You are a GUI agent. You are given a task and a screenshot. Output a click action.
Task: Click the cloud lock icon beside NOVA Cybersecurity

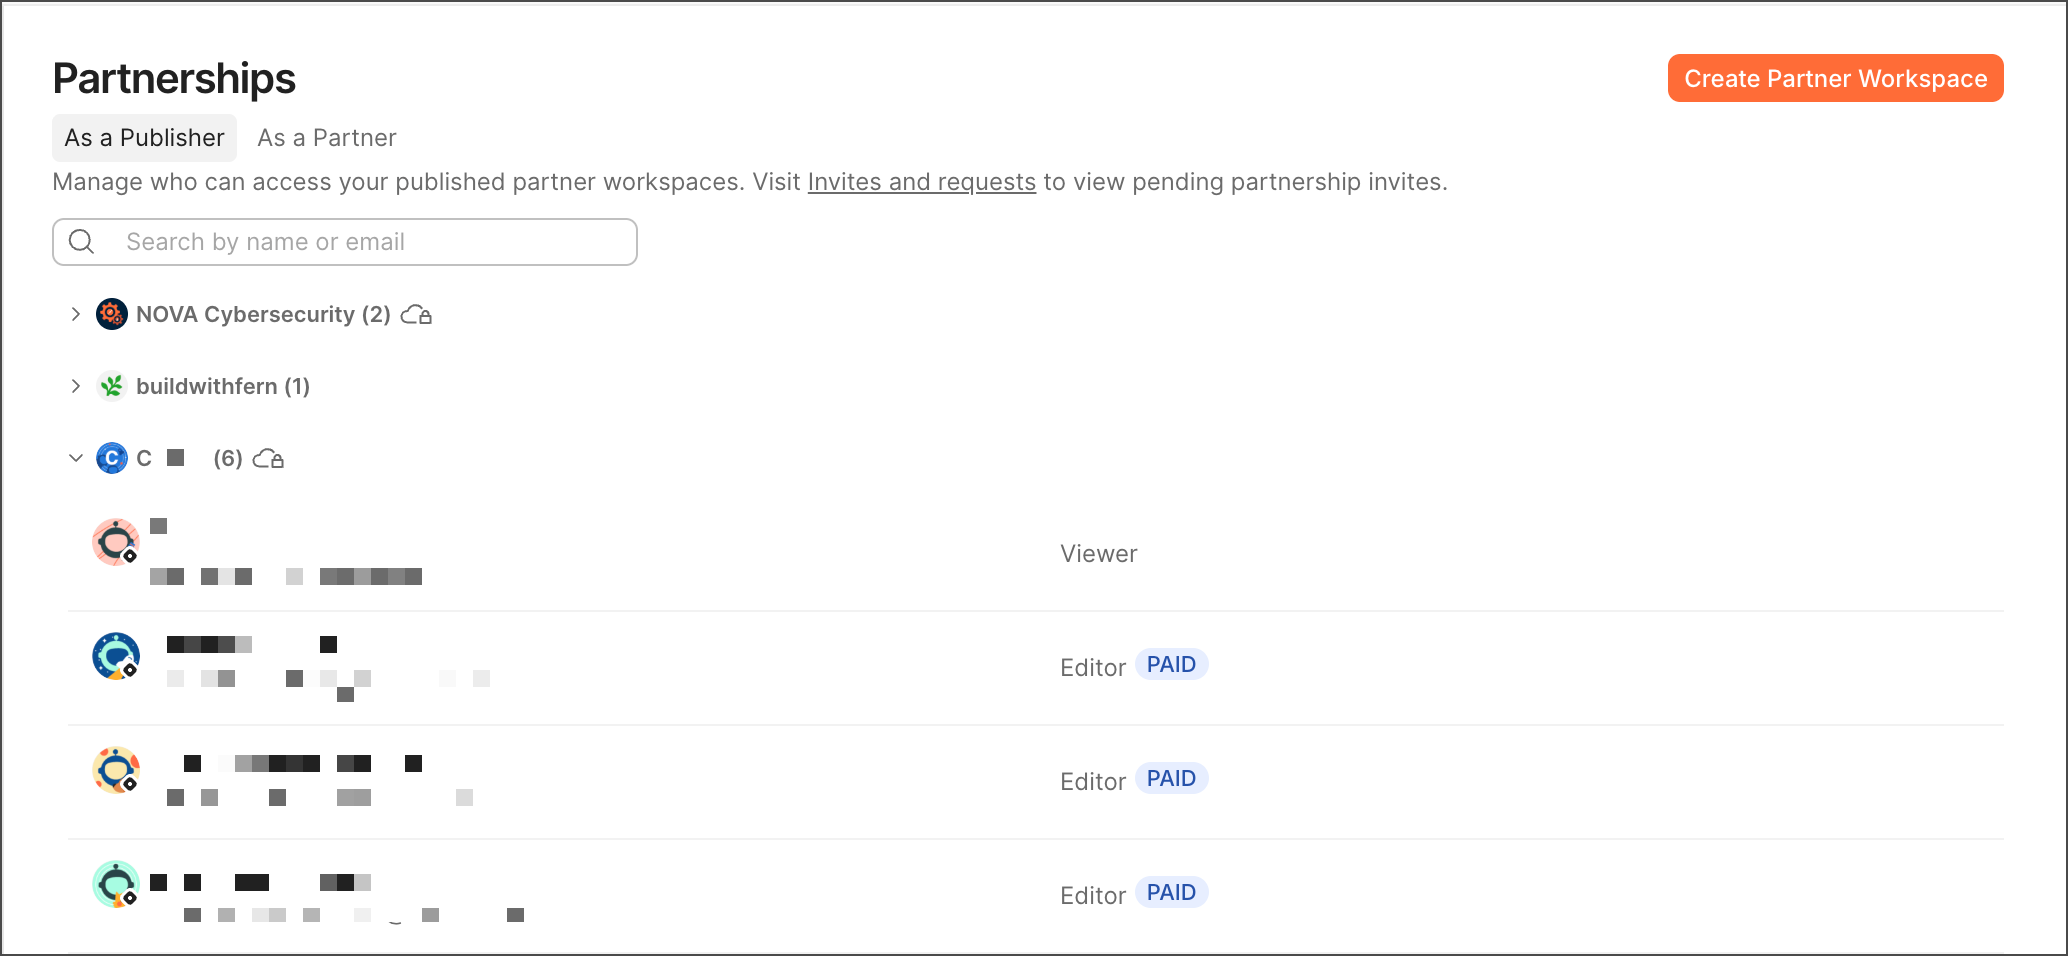pos(416,315)
